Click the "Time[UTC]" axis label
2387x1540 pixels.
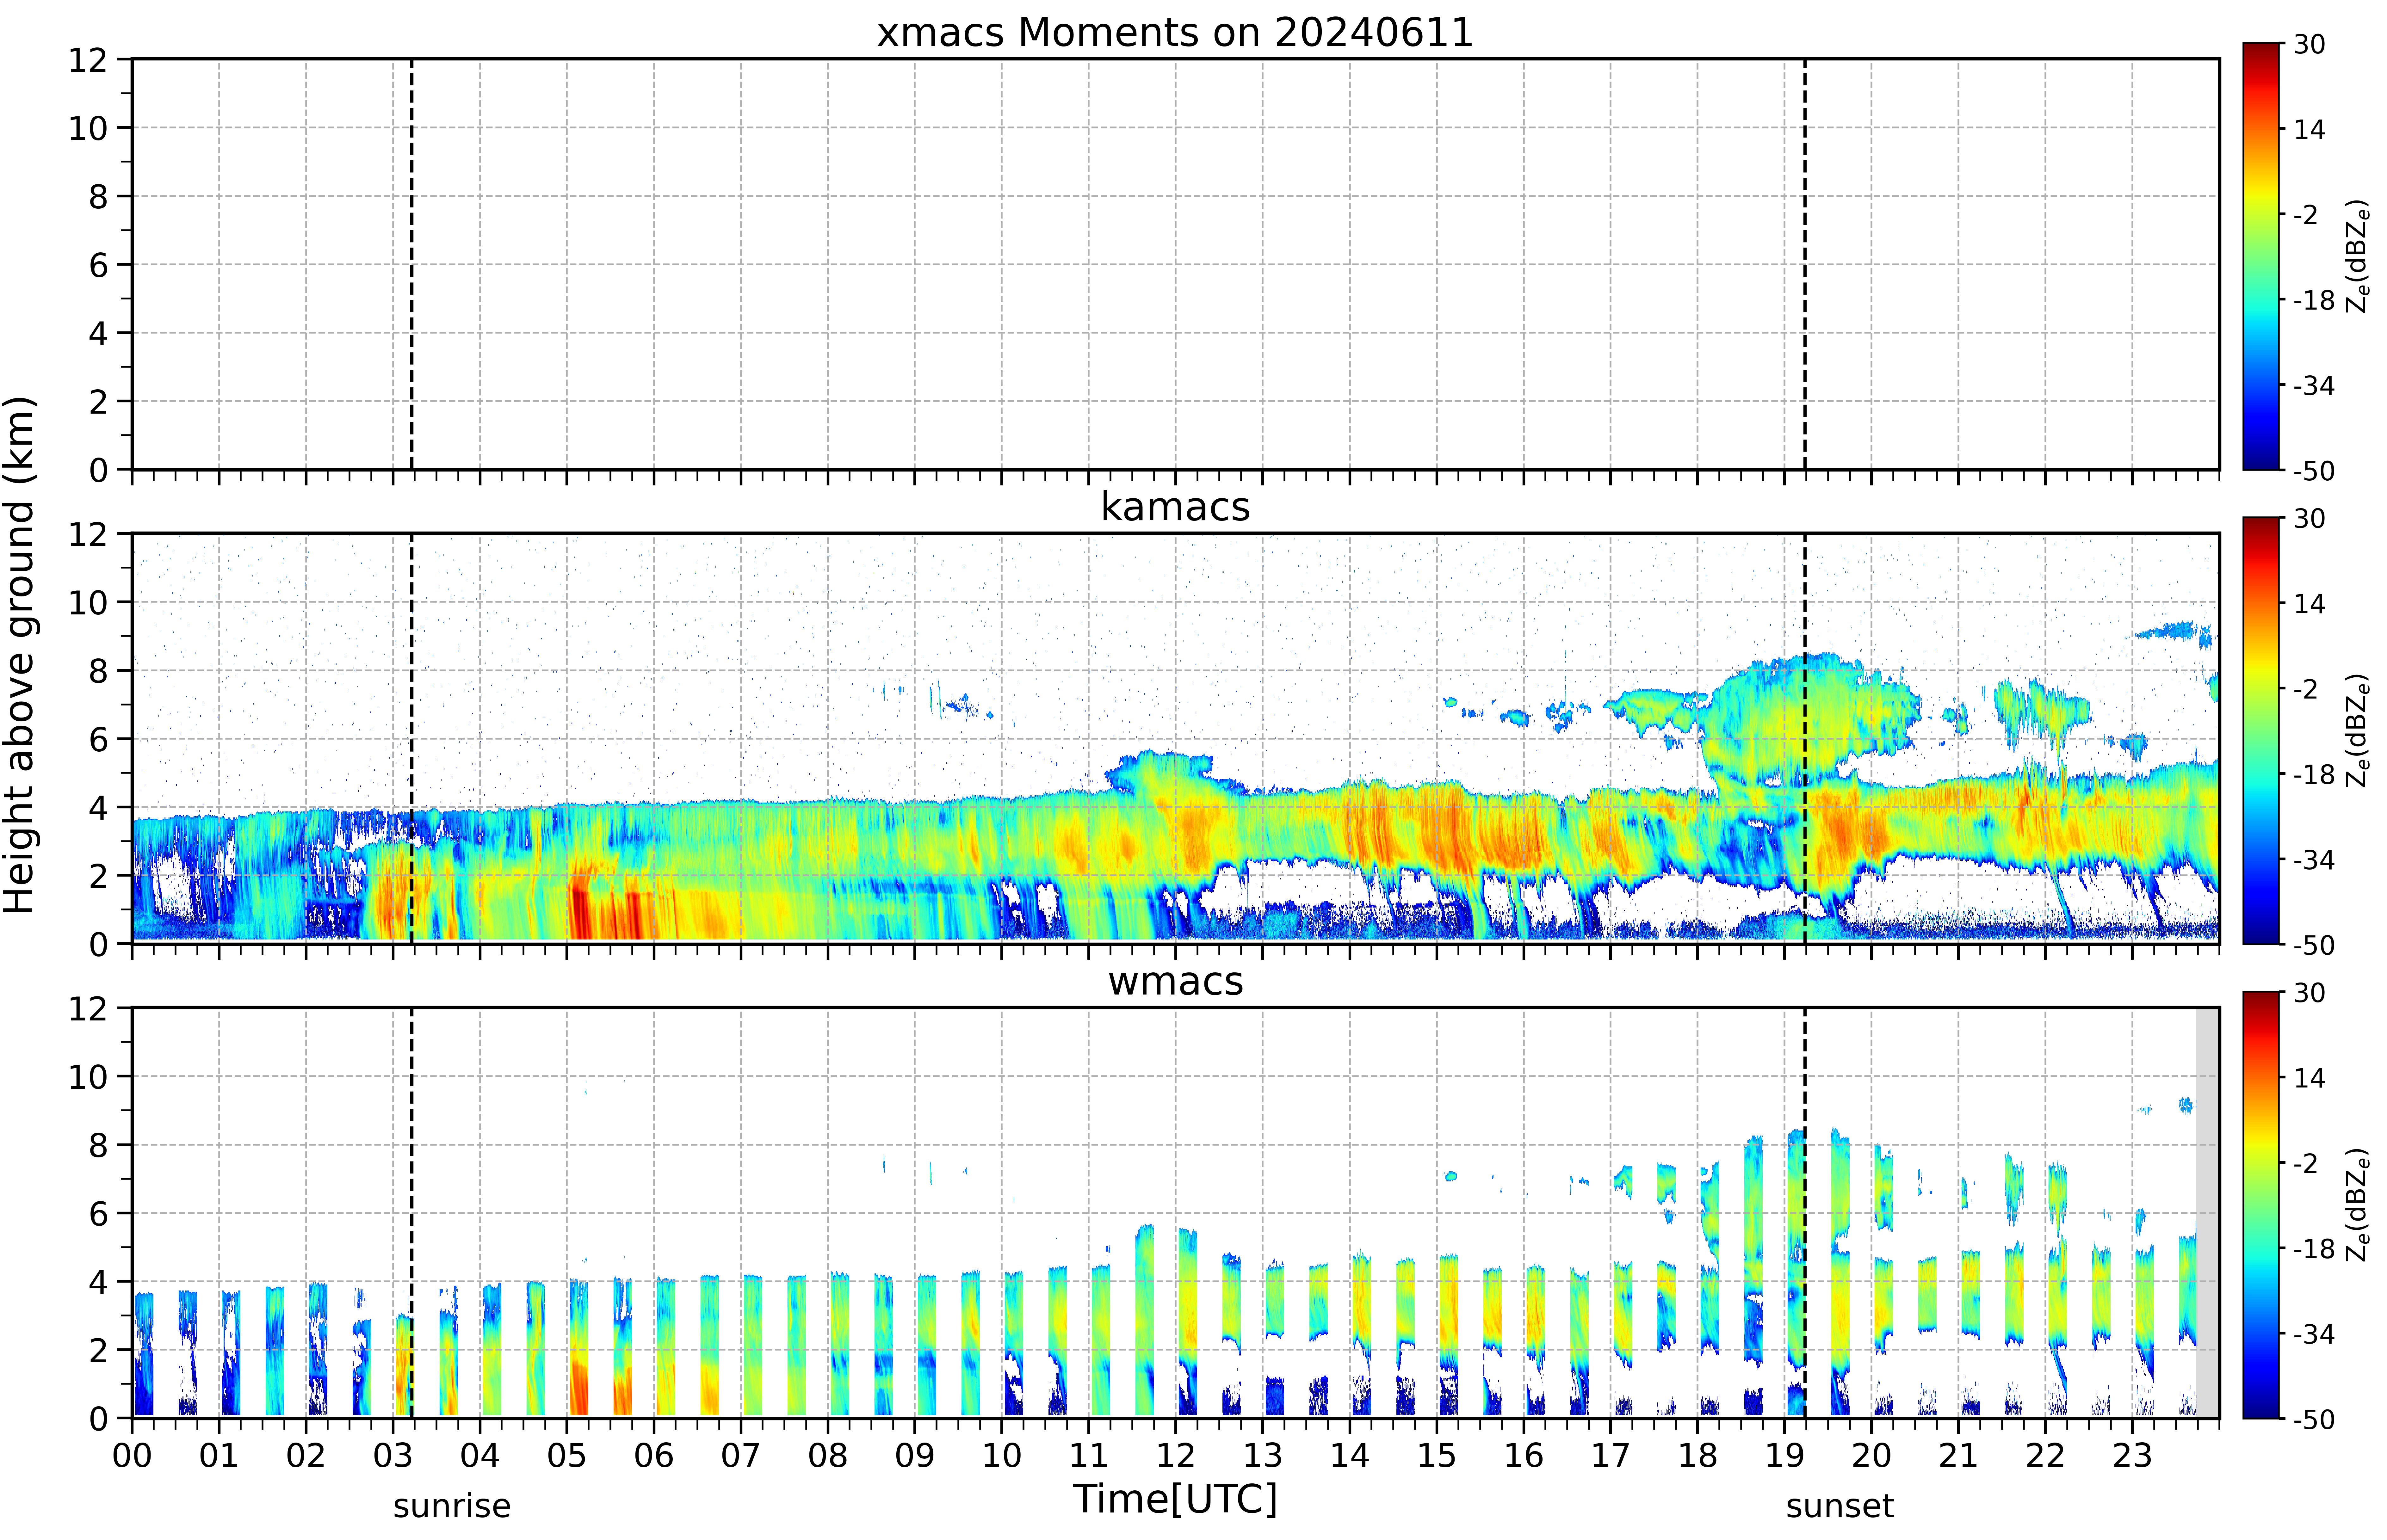[x=1175, y=1499]
